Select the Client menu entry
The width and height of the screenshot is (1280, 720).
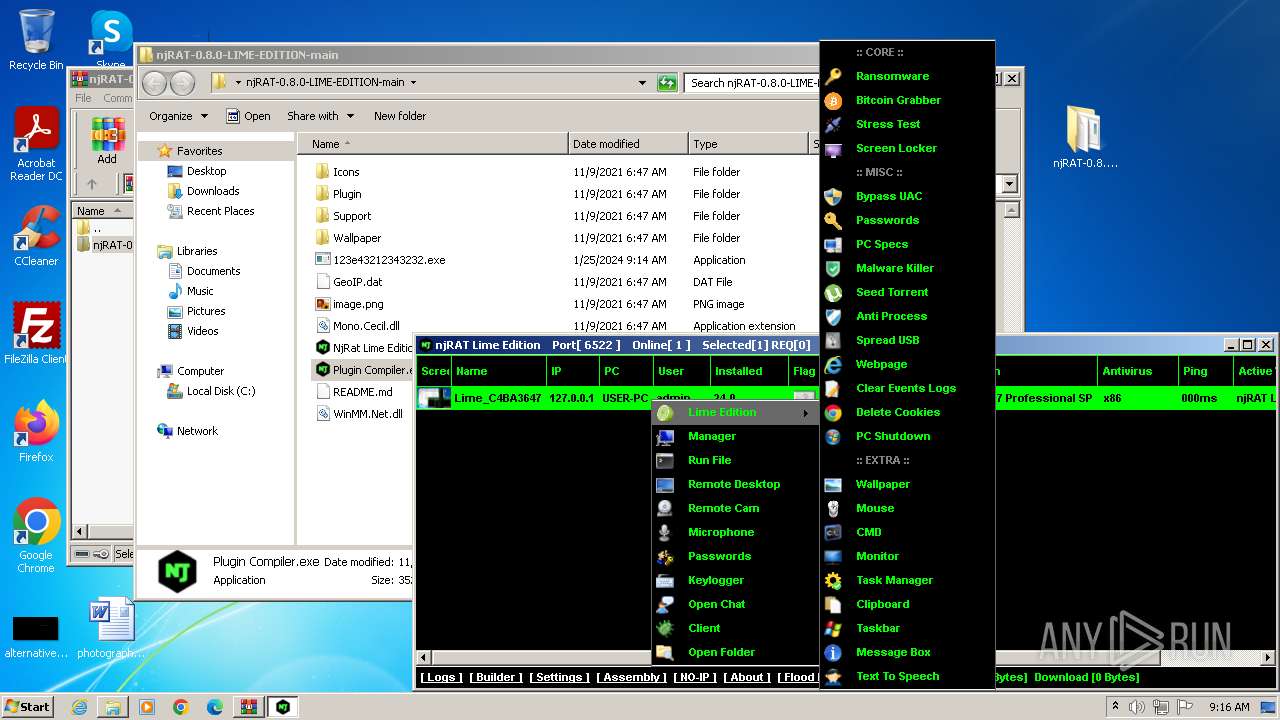click(x=704, y=628)
